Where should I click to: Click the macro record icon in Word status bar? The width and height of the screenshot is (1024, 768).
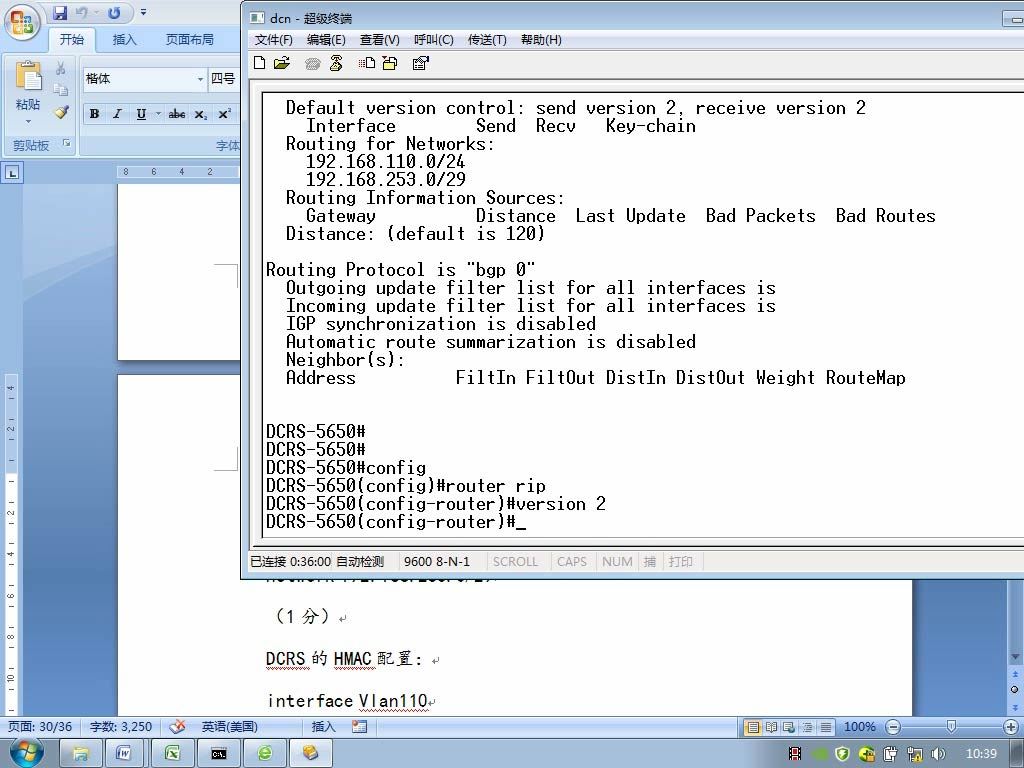point(359,726)
